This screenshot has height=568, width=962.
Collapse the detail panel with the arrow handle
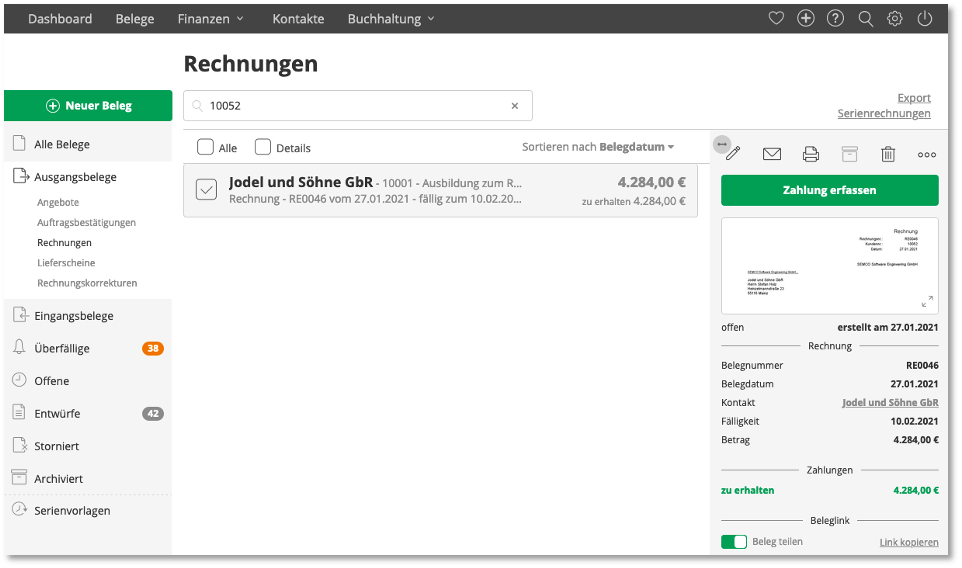coord(722,144)
